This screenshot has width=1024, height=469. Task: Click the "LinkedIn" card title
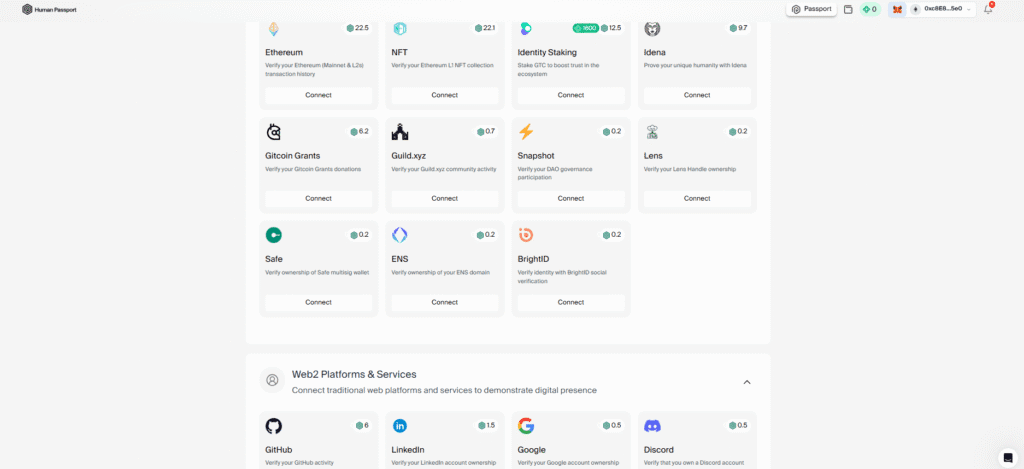[x=408, y=450]
